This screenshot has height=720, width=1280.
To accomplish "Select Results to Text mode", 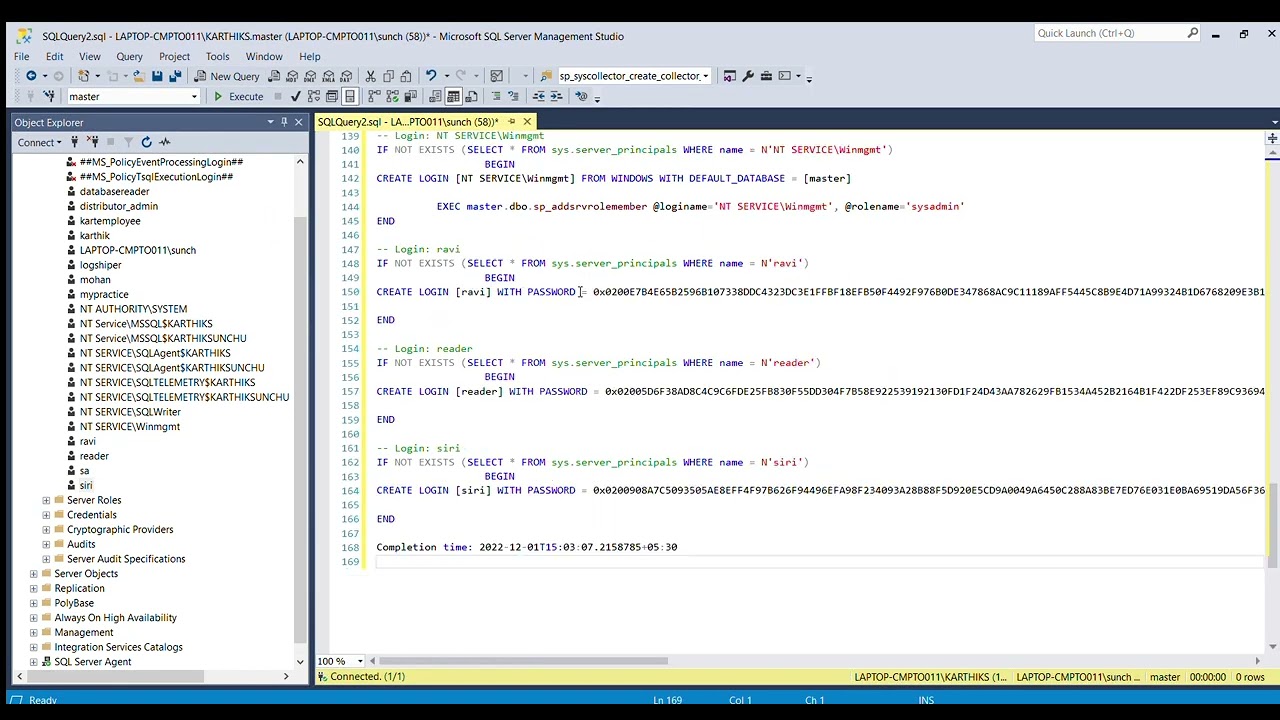I will point(435,97).
